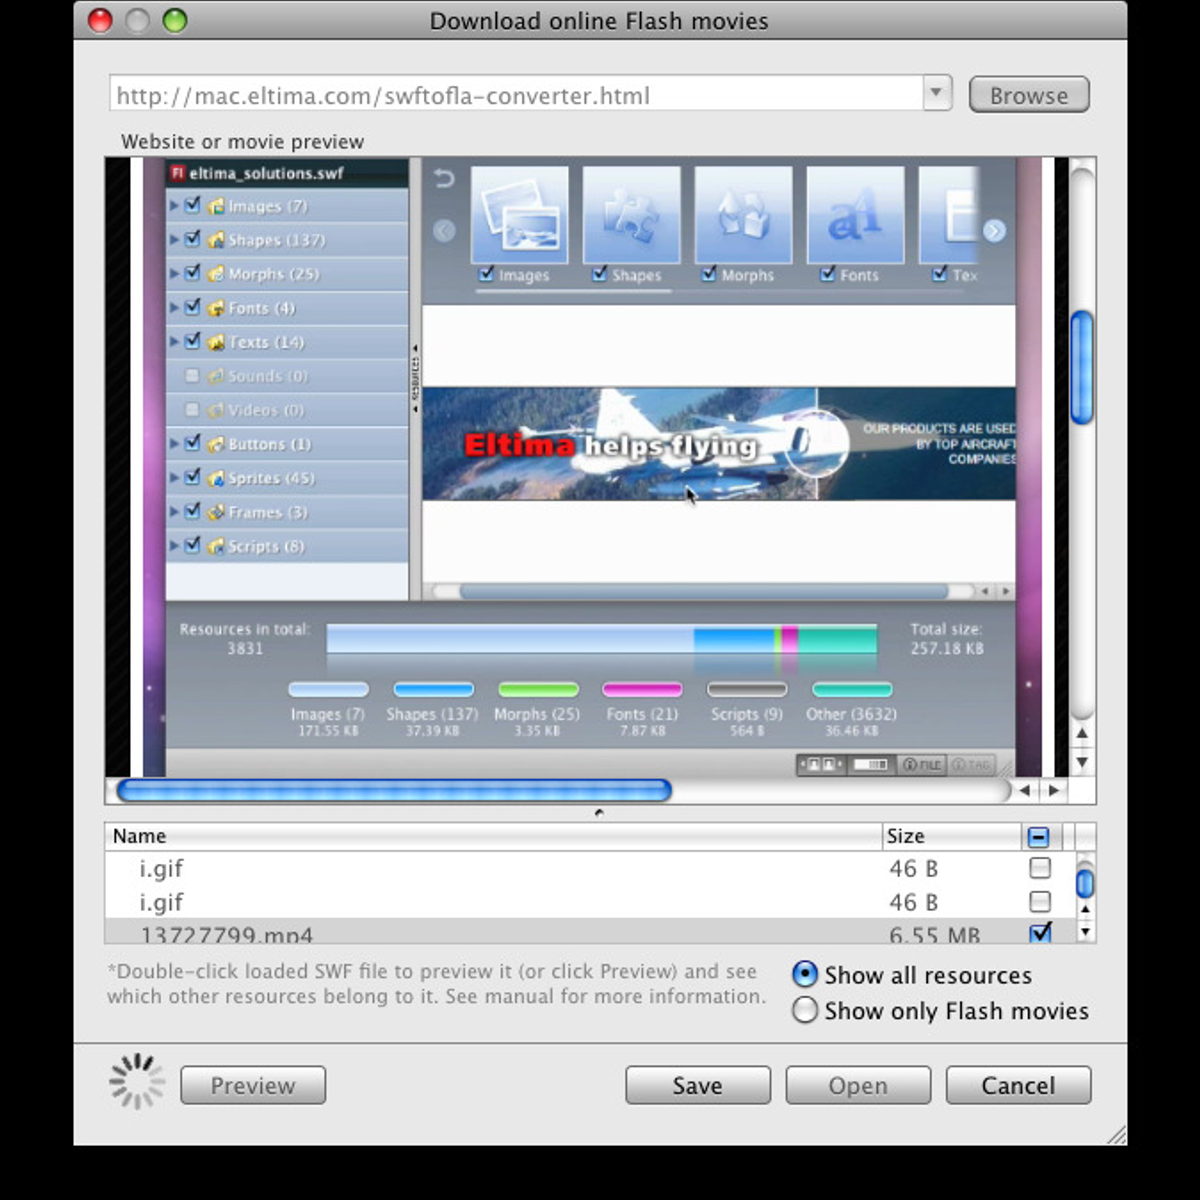Click the Fonts folder icon in tree
This screenshot has width=1200, height=1200.
point(216,308)
